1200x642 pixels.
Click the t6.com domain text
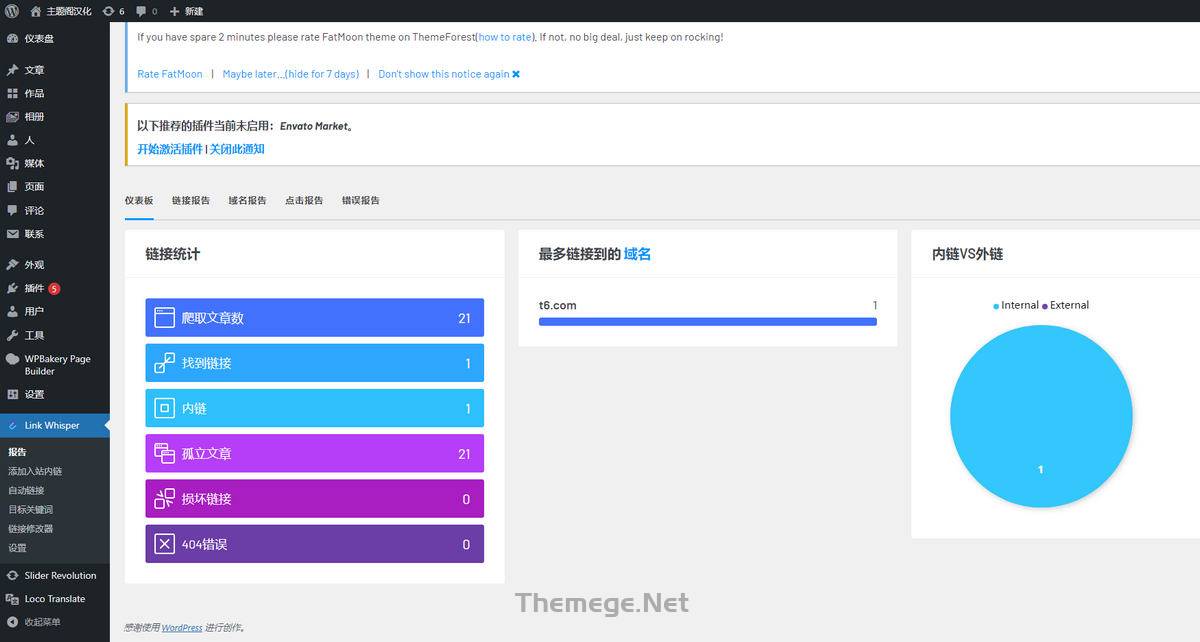click(x=558, y=305)
